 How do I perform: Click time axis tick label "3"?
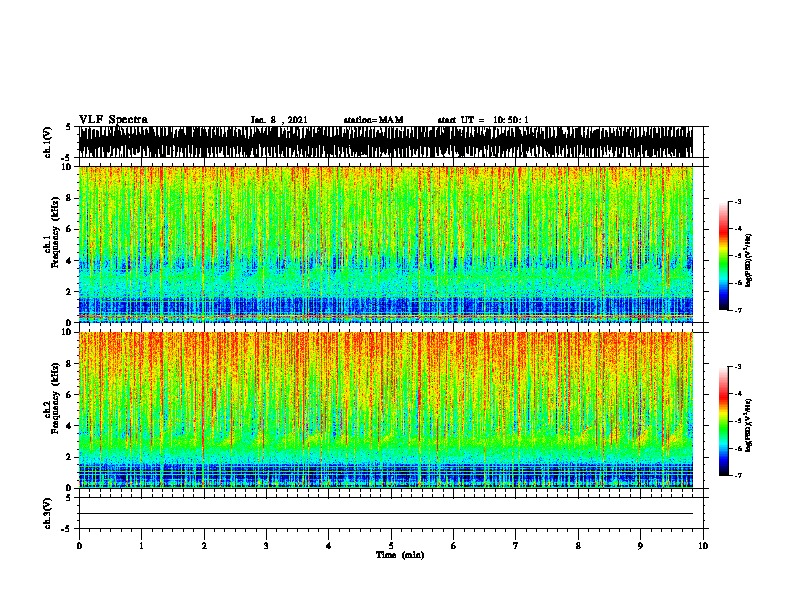pyautogui.click(x=266, y=545)
